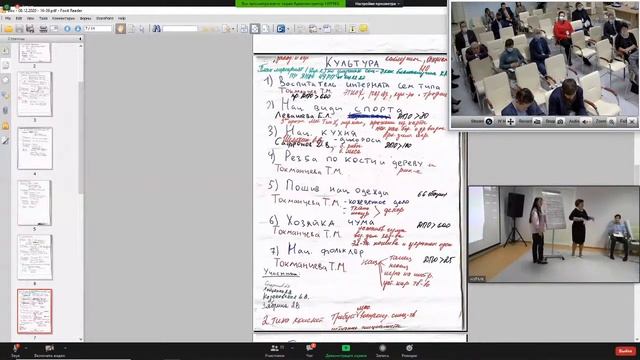Select the Hand tool

[120, 28]
